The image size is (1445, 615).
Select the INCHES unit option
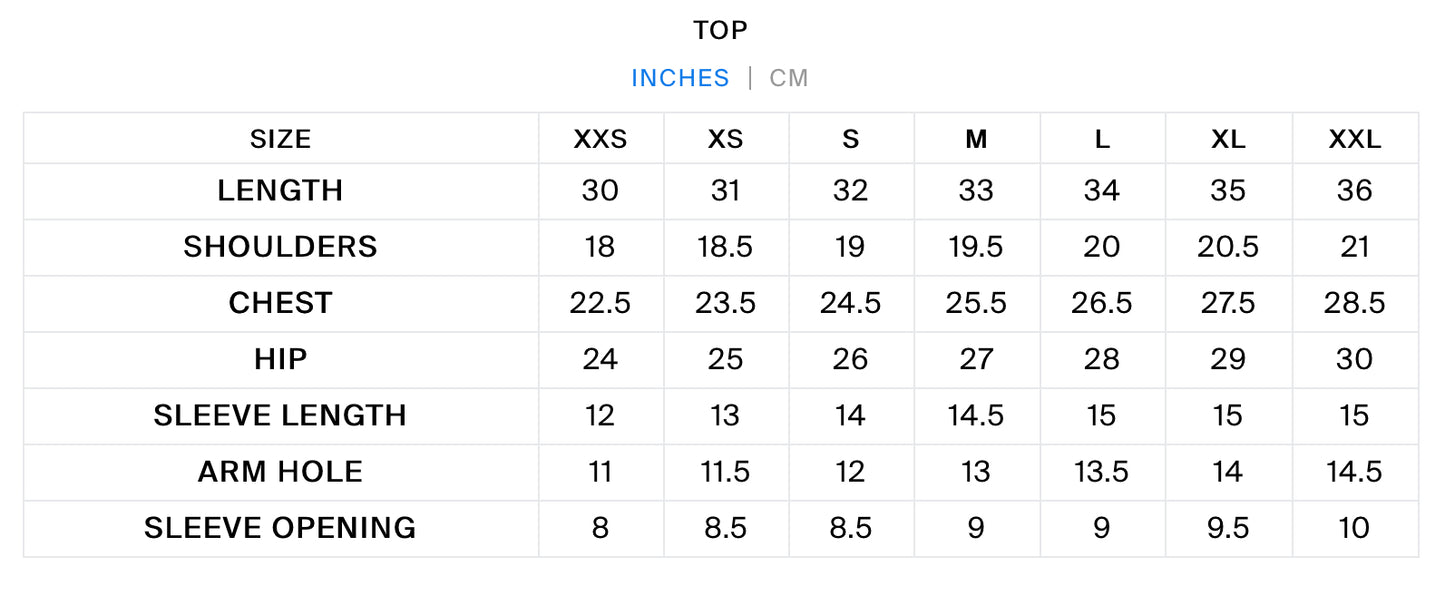pos(680,78)
